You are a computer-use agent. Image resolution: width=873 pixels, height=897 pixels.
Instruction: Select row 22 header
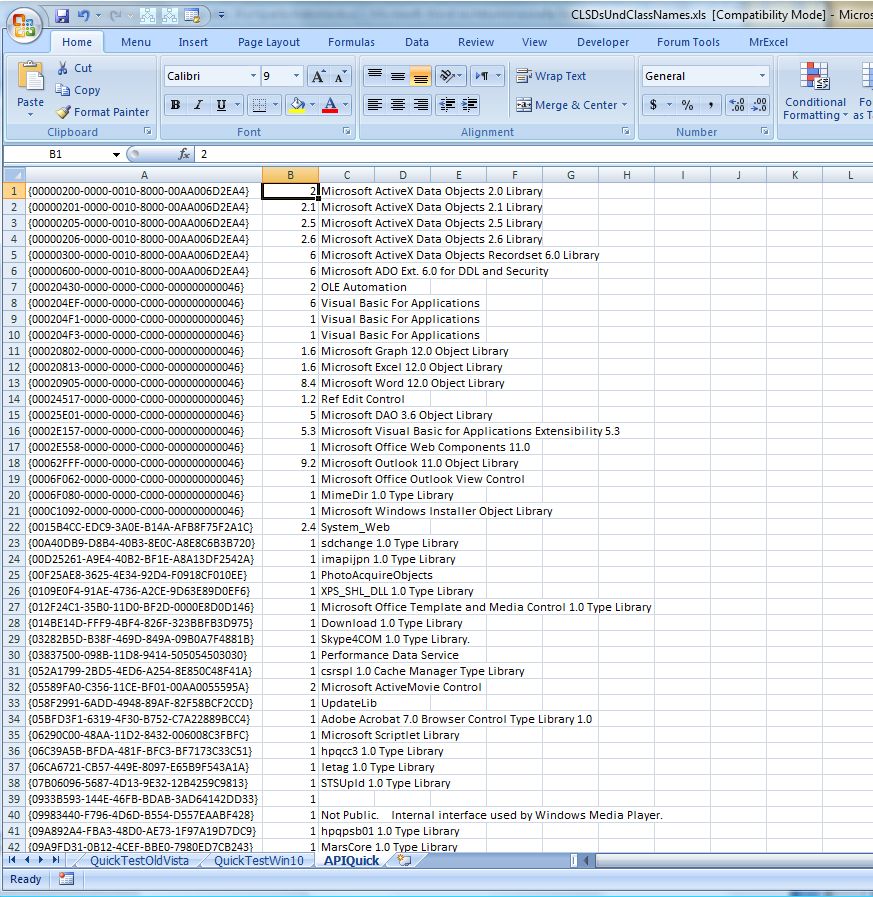coord(14,527)
